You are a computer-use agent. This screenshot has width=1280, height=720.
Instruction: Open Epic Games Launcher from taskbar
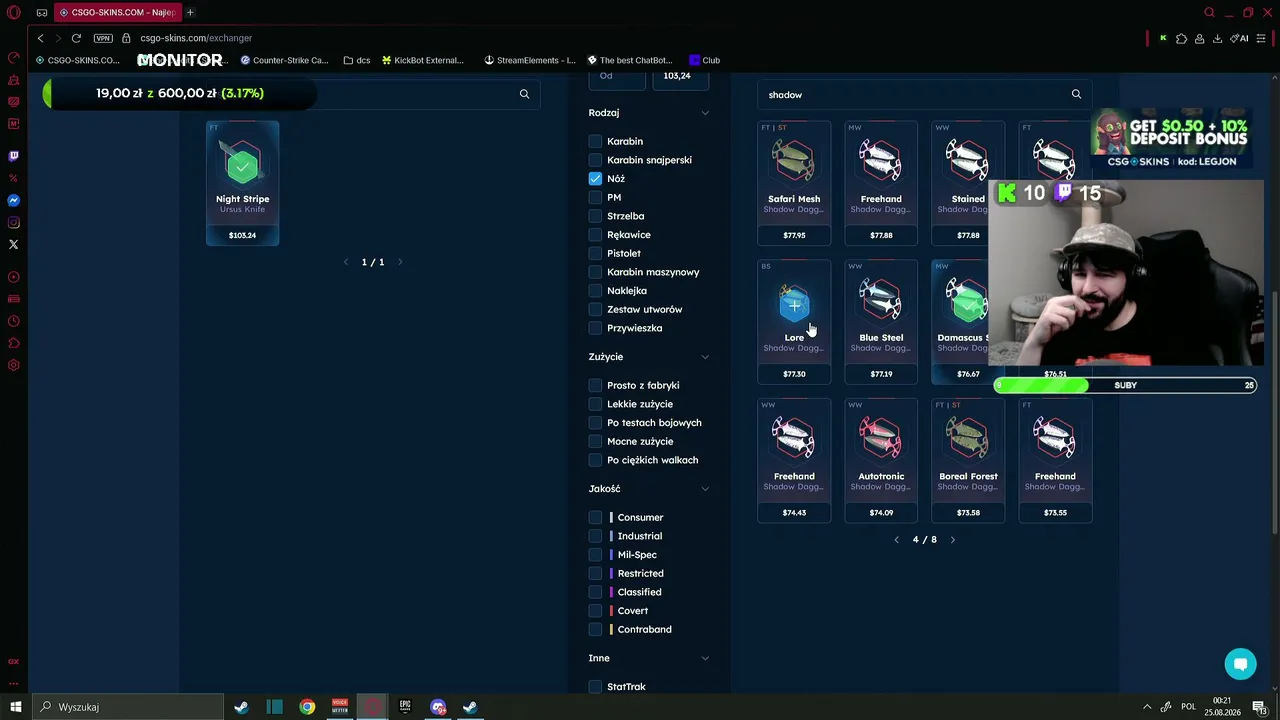[x=405, y=707]
